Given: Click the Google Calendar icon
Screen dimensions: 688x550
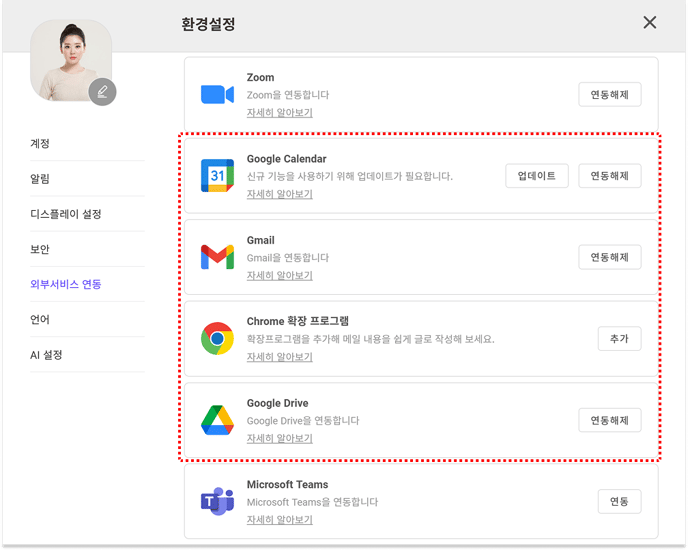Looking at the screenshot, I should pyautogui.click(x=217, y=176).
